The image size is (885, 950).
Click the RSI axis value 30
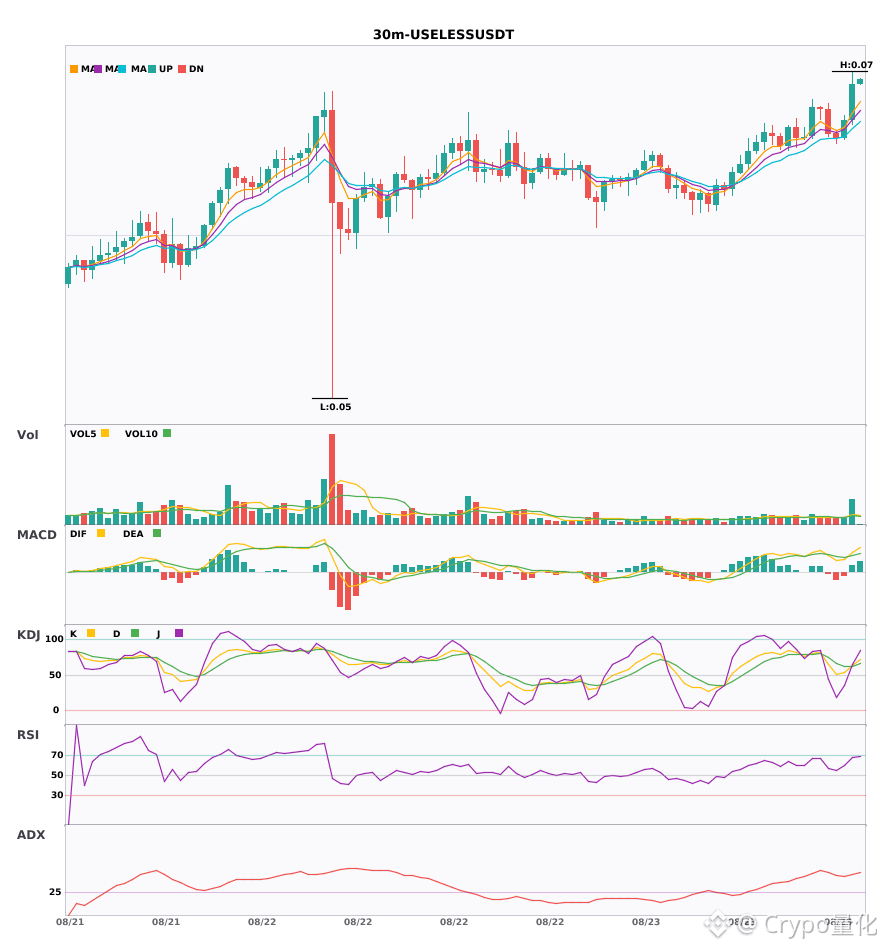pyautogui.click(x=58, y=795)
